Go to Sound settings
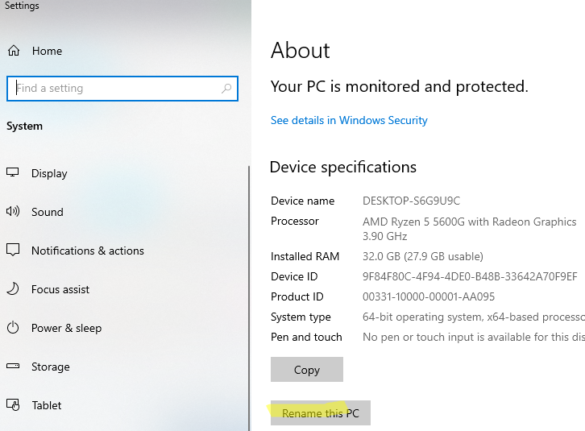This screenshot has height=431, width=585. point(47,212)
